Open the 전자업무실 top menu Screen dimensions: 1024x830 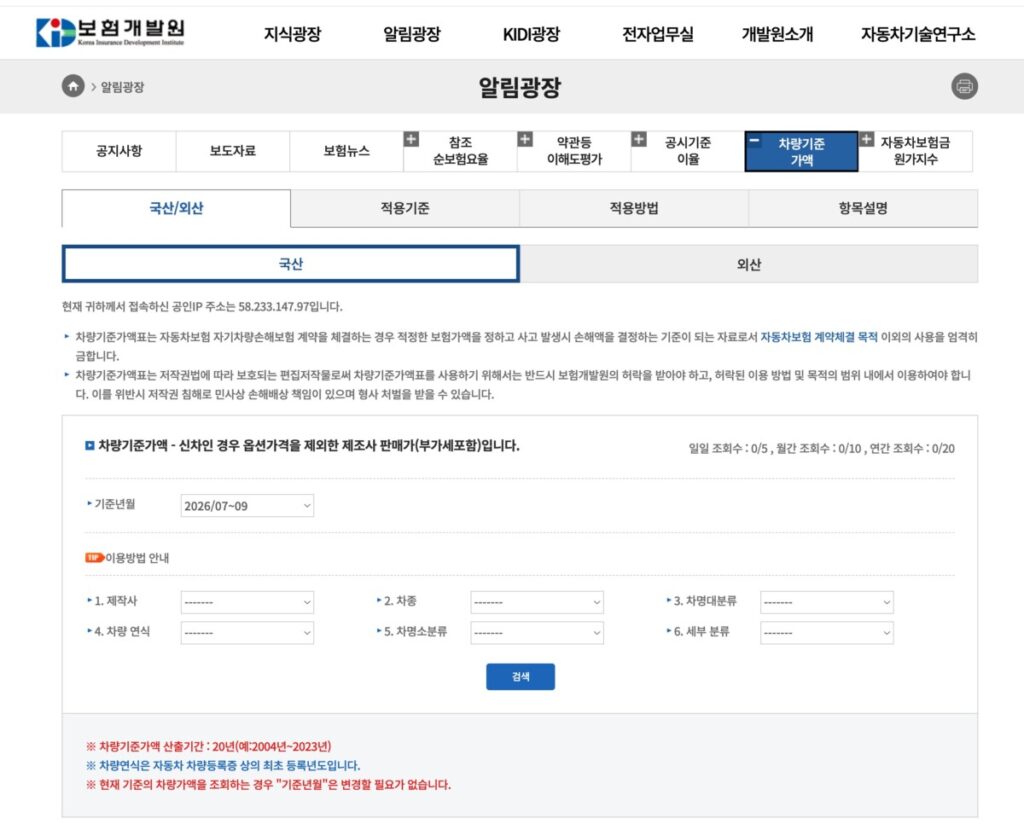(658, 34)
